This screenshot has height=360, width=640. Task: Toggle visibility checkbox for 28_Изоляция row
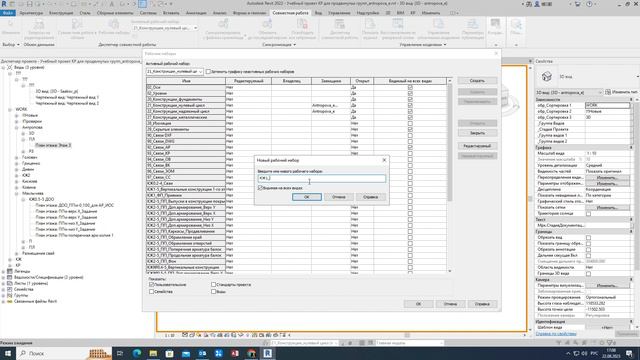click(x=410, y=123)
